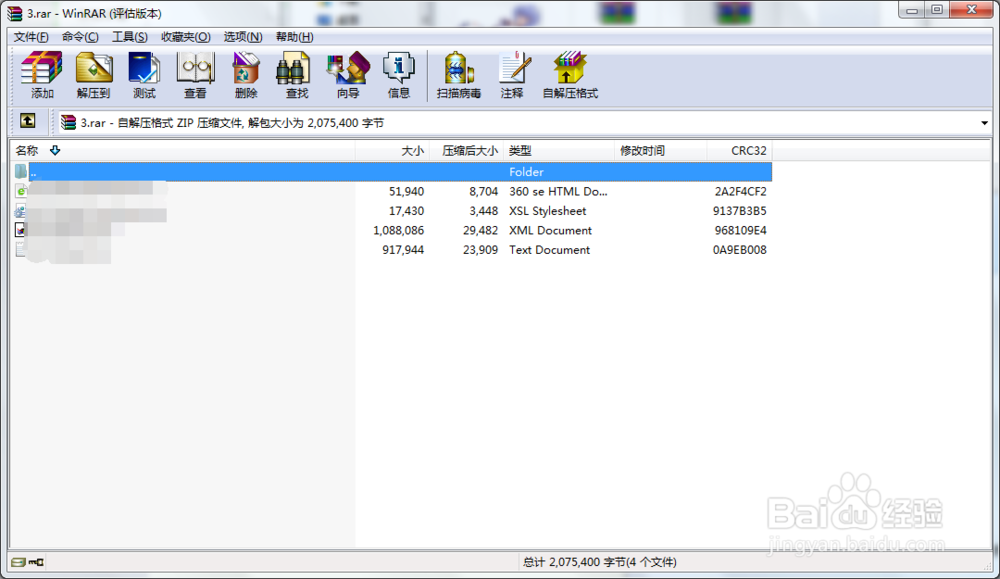Select the XSL Stylesheet file icon

point(21,211)
